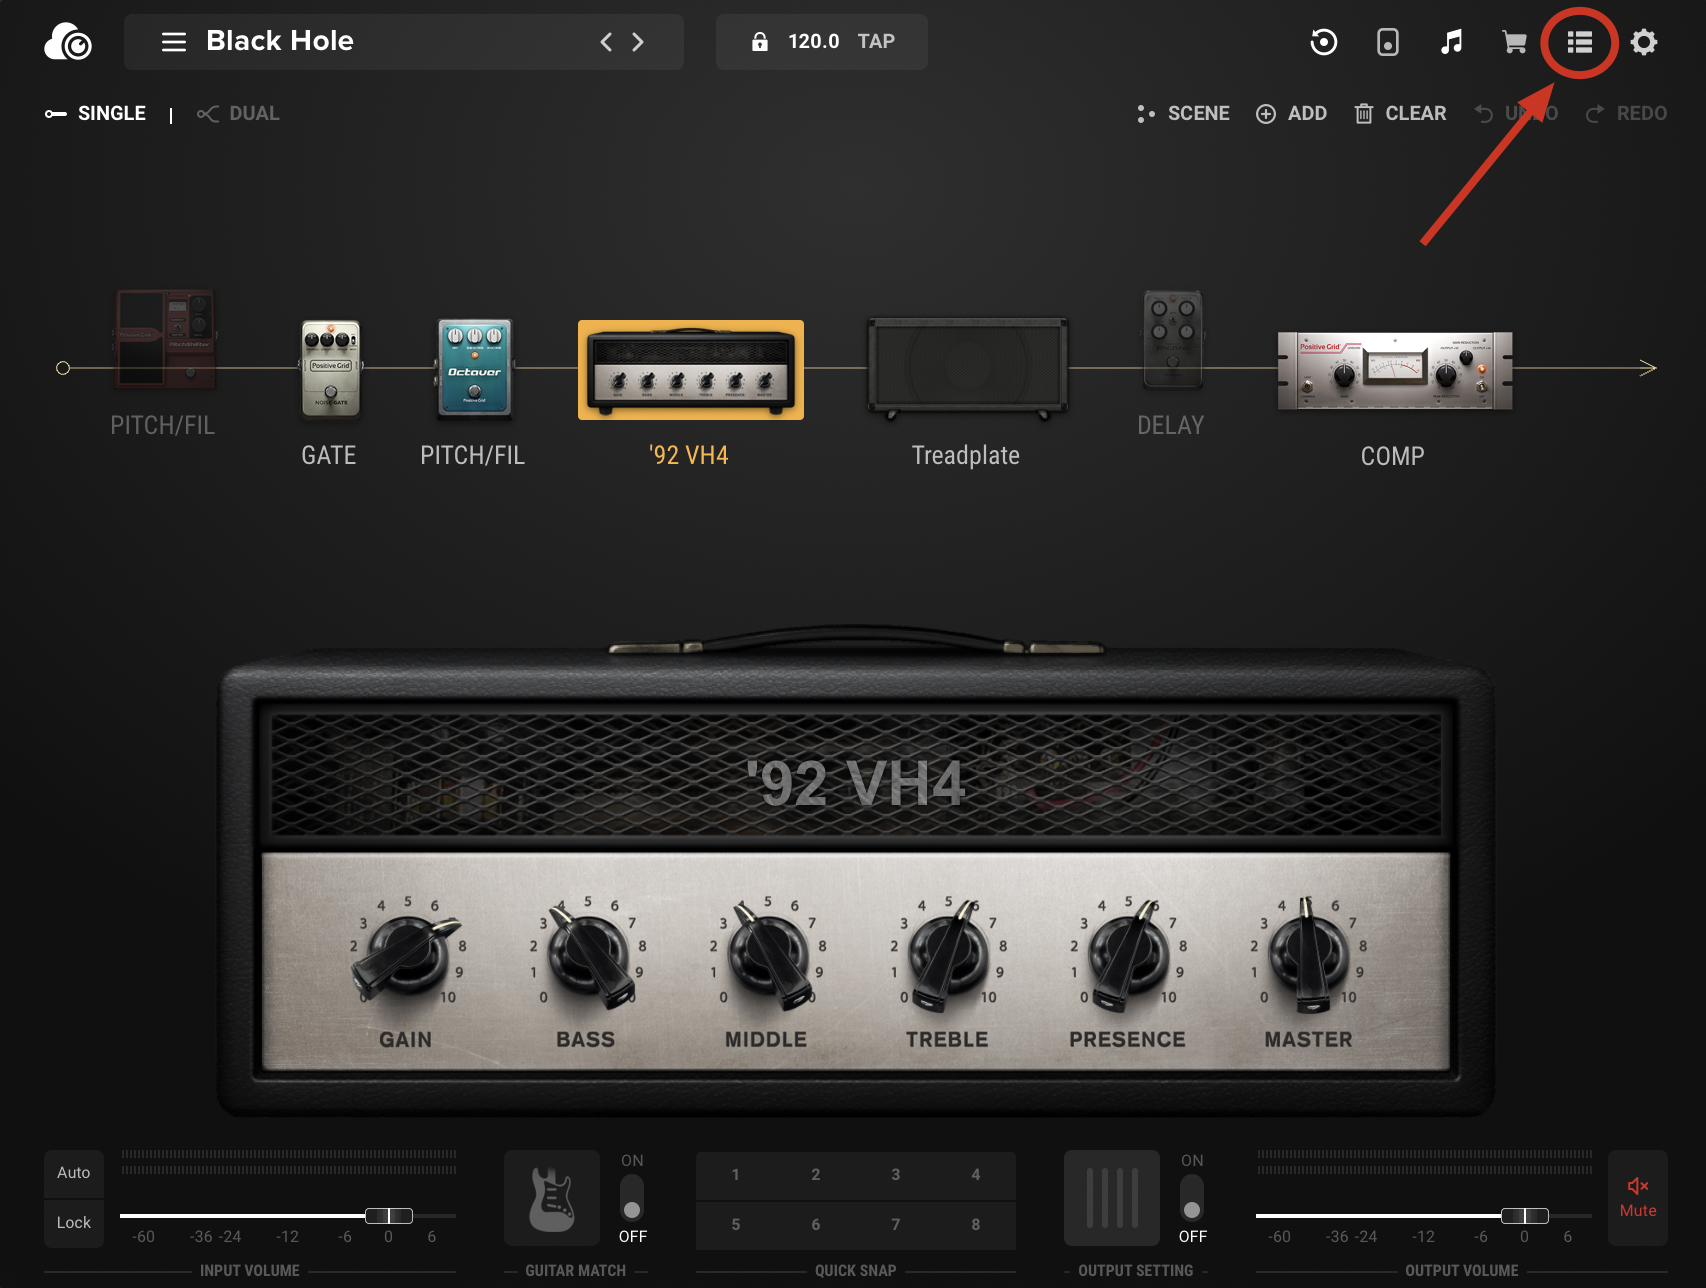1706x1288 pixels.
Task: Tap the TAP tempo button
Action: coord(876,42)
